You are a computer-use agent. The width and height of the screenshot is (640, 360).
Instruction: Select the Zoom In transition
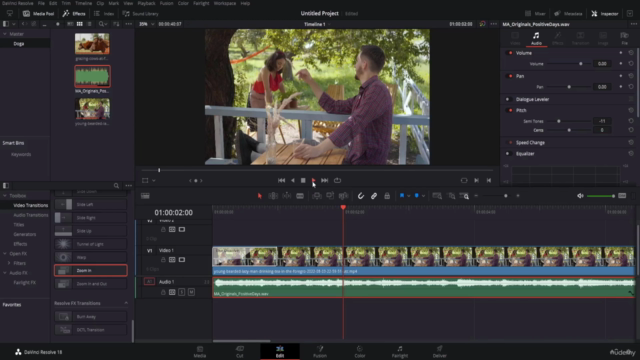coord(91,270)
